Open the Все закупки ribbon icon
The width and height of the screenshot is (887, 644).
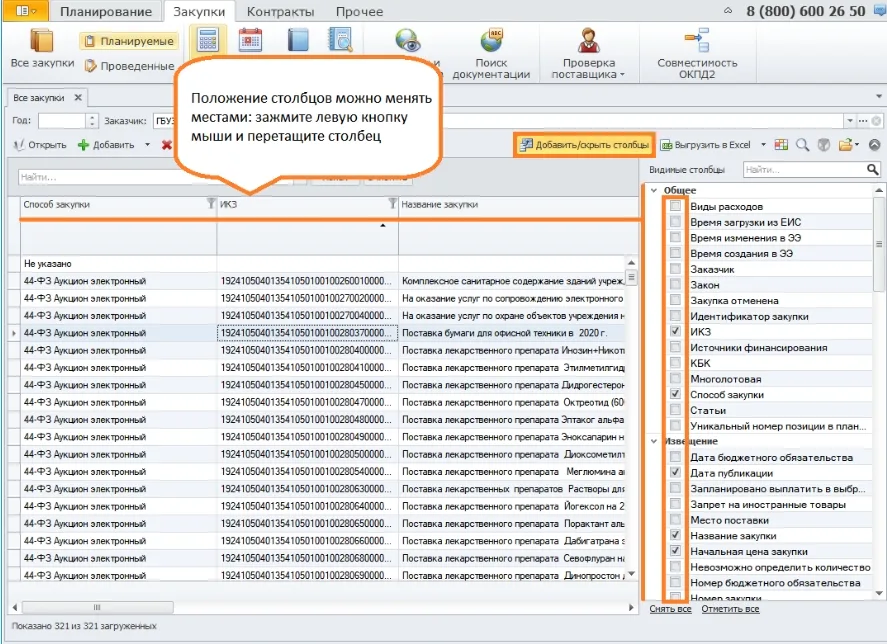pos(41,41)
